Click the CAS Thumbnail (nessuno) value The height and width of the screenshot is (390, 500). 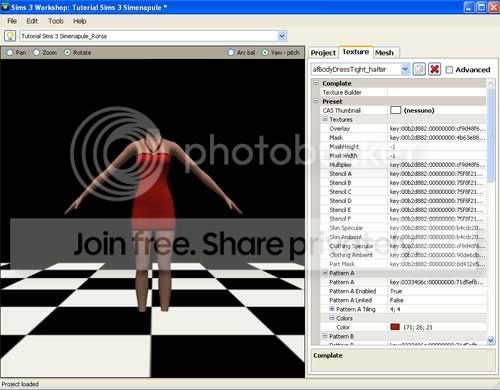[419, 110]
